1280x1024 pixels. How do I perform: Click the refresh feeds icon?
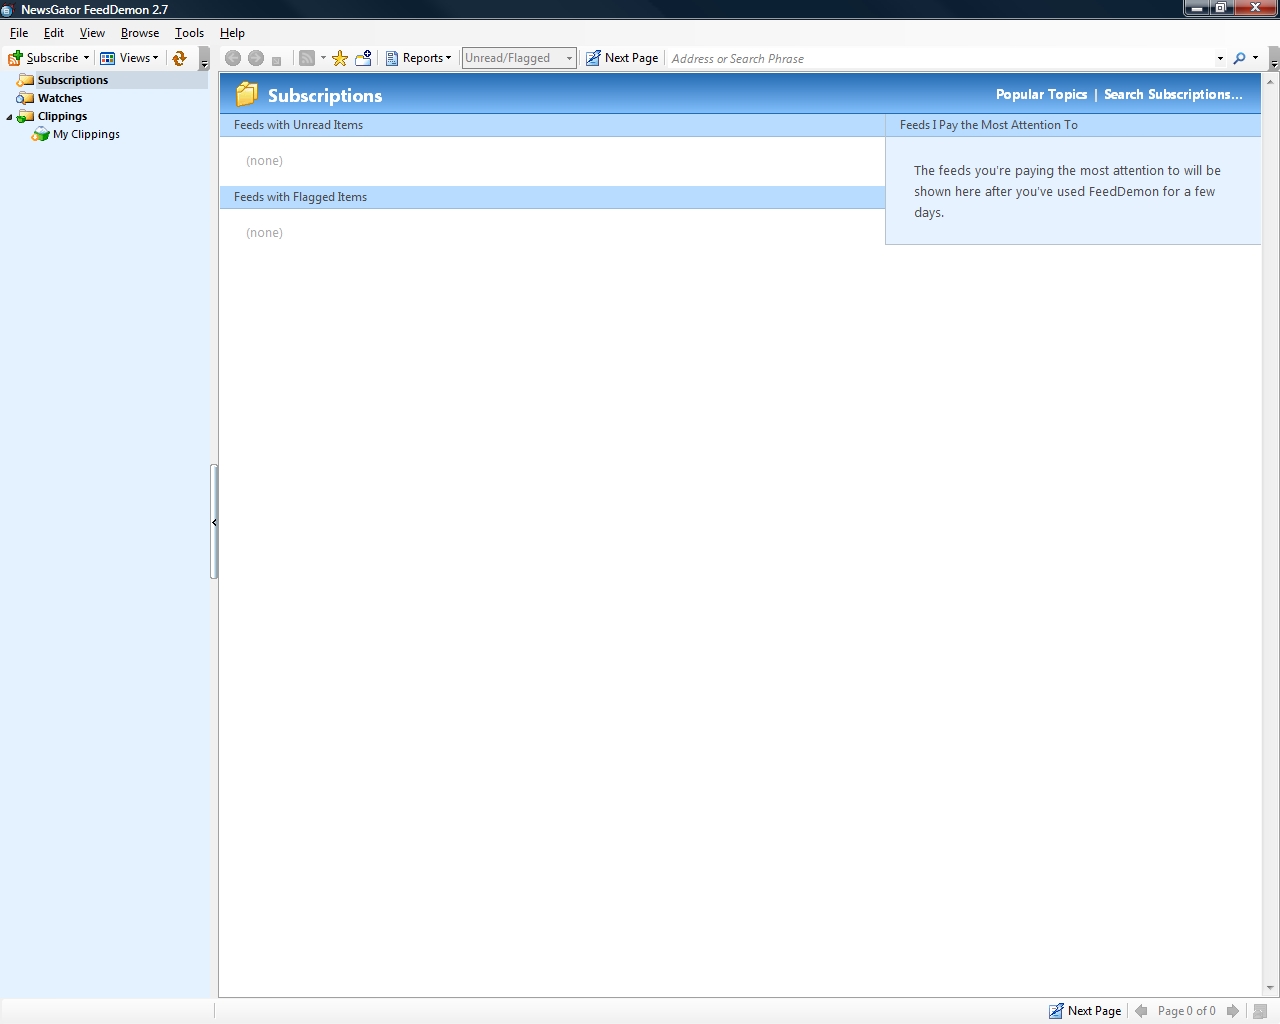coord(180,58)
